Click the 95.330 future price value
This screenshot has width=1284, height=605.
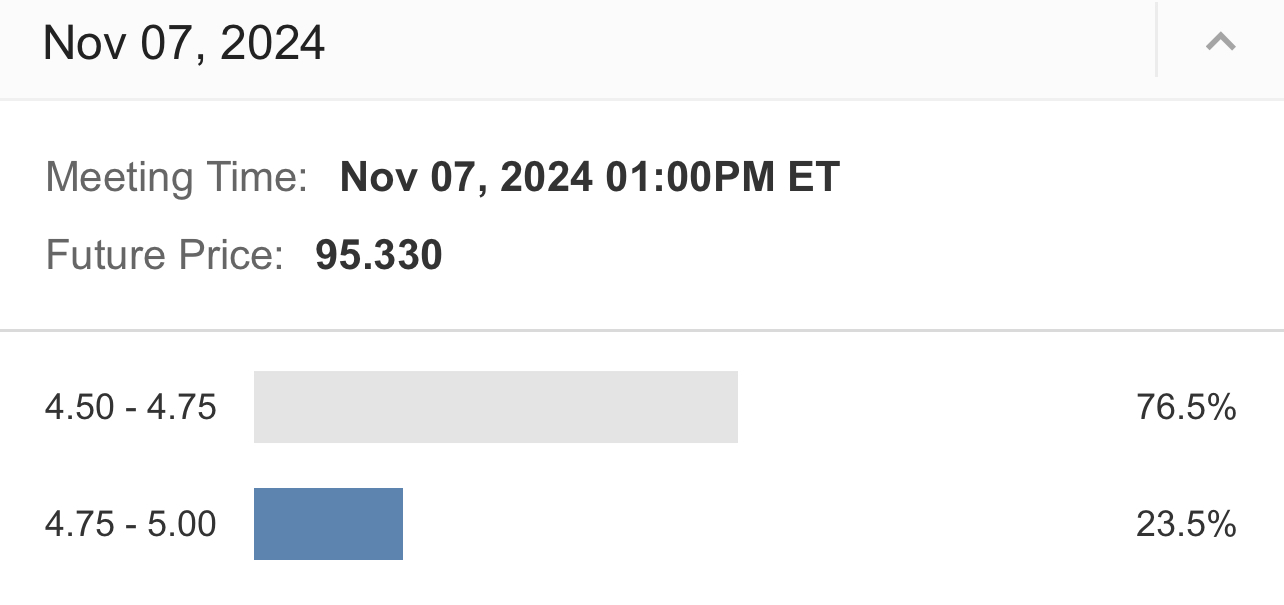click(379, 255)
